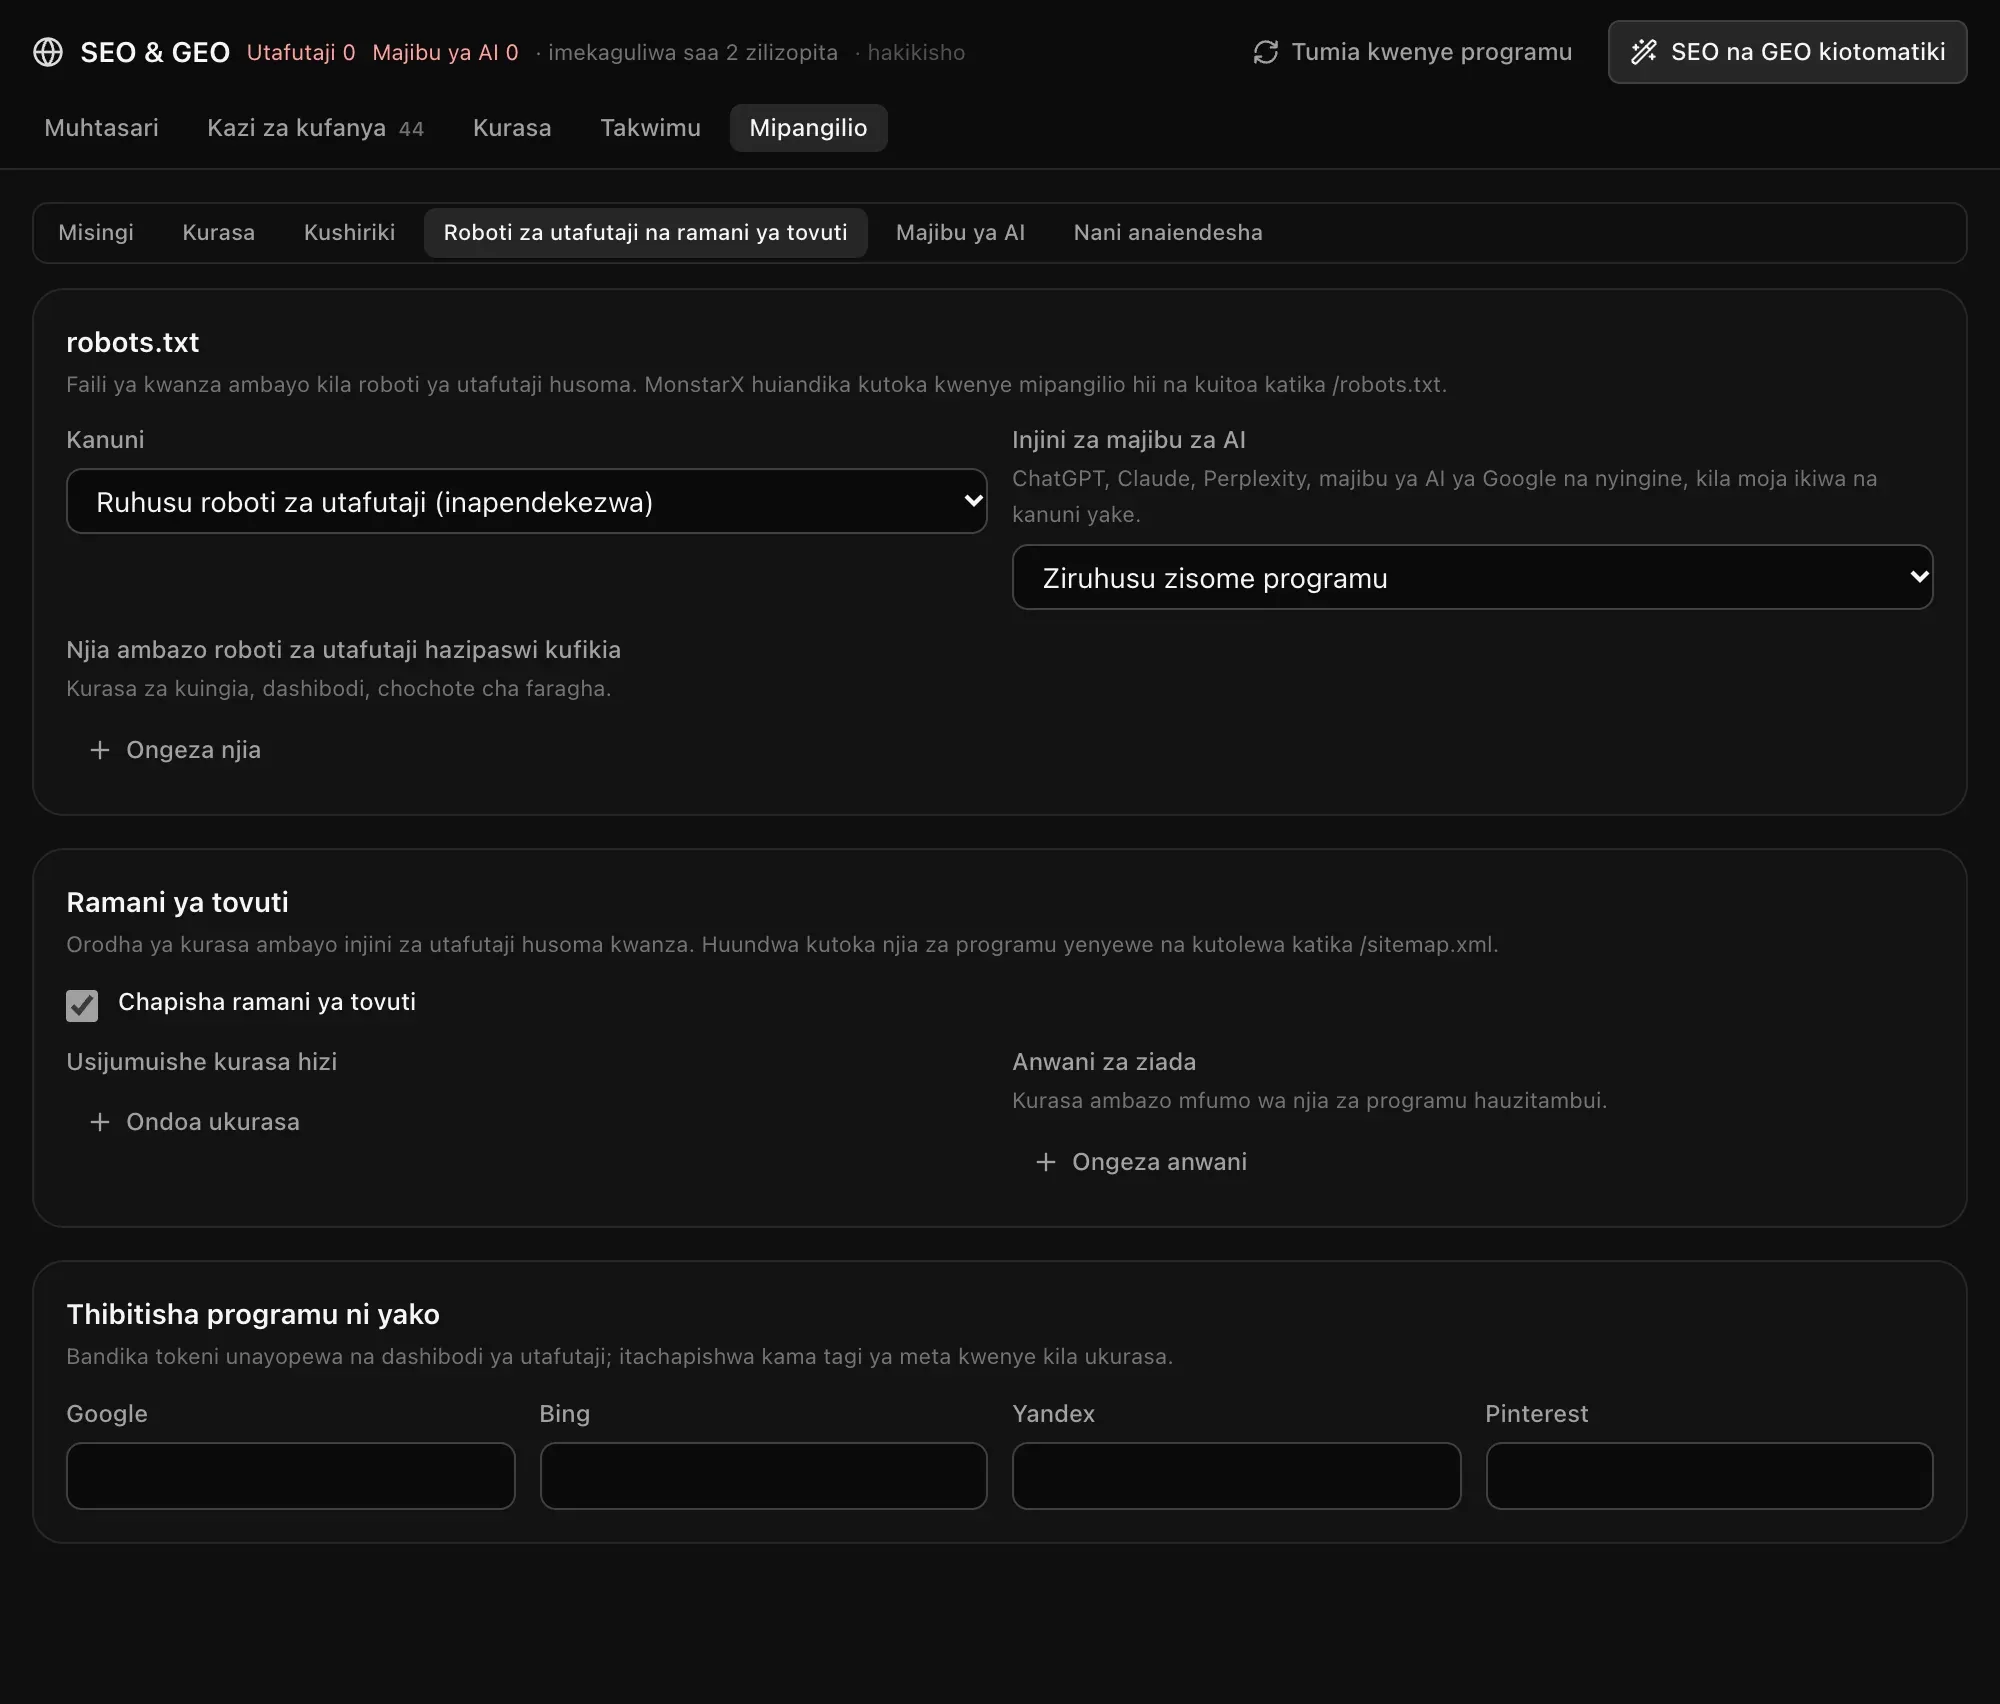
Task: Click the Ongeza anwani button
Action: (1141, 1162)
